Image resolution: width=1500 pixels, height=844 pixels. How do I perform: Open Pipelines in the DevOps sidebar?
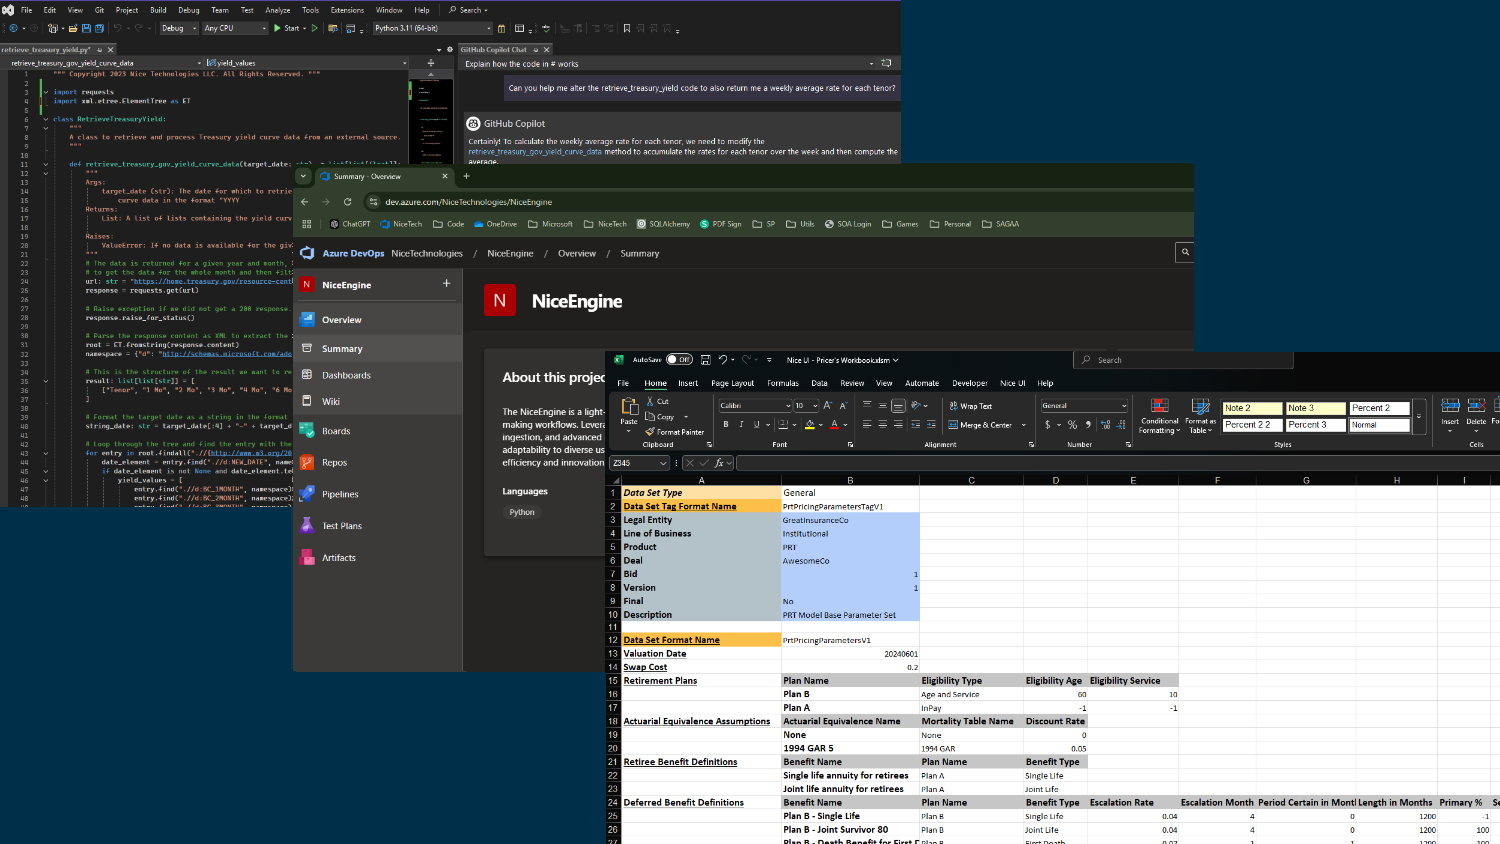click(x=340, y=494)
